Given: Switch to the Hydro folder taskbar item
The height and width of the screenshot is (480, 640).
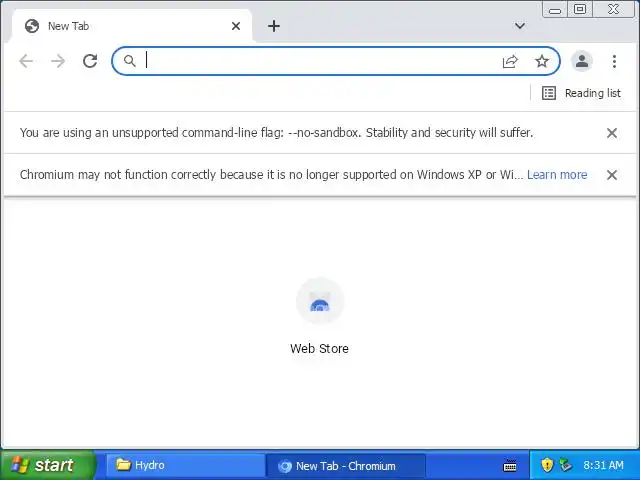Looking at the screenshot, I should point(185,465).
